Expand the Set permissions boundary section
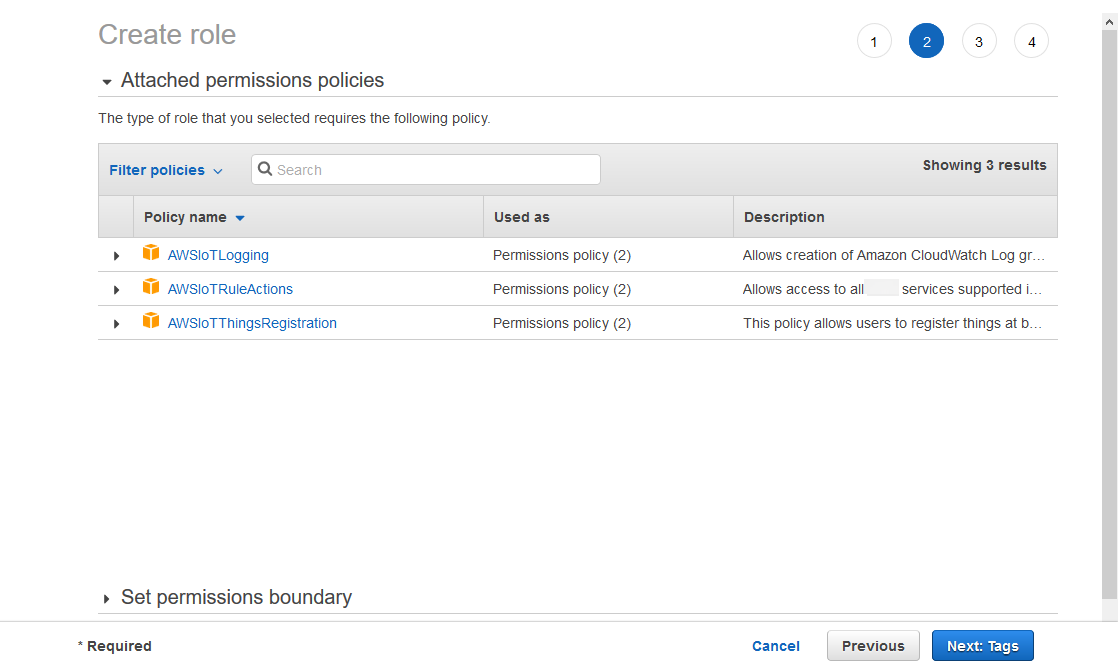Image resolution: width=1118 pixels, height=669 pixels. [x=107, y=599]
